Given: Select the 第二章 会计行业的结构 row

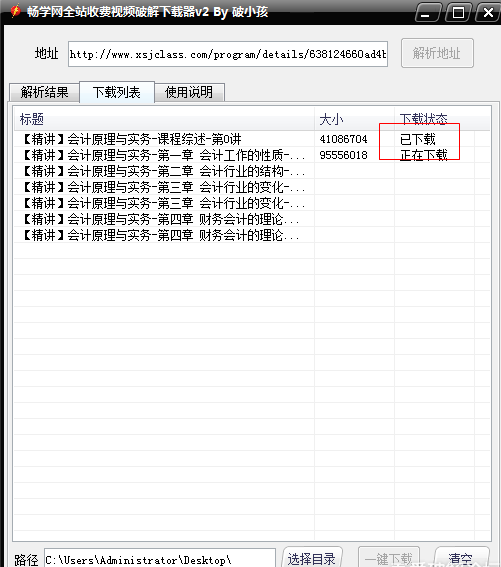Looking at the screenshot, I should pos(252,171).
